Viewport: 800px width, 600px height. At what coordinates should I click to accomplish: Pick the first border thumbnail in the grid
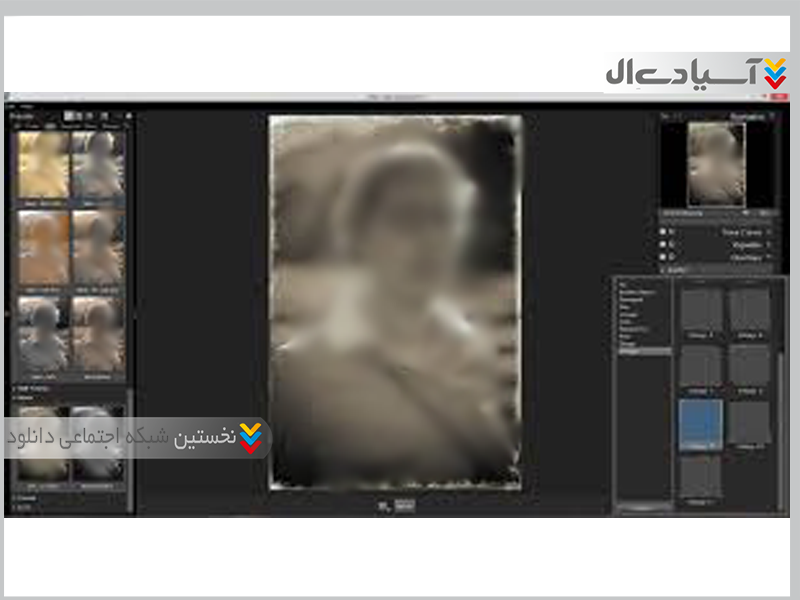[x=700, y=310]
